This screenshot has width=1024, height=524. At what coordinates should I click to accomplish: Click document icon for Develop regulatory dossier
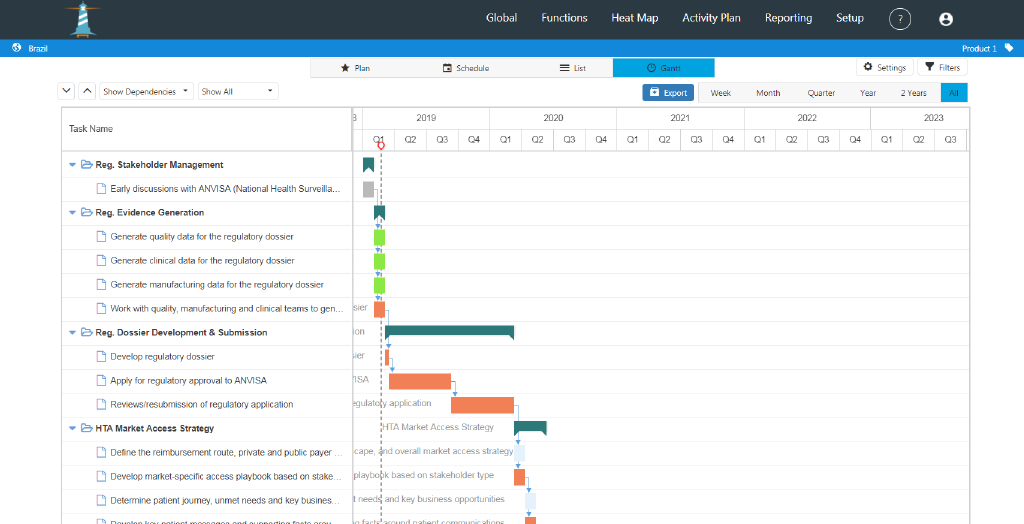click(x=101, y=357)
